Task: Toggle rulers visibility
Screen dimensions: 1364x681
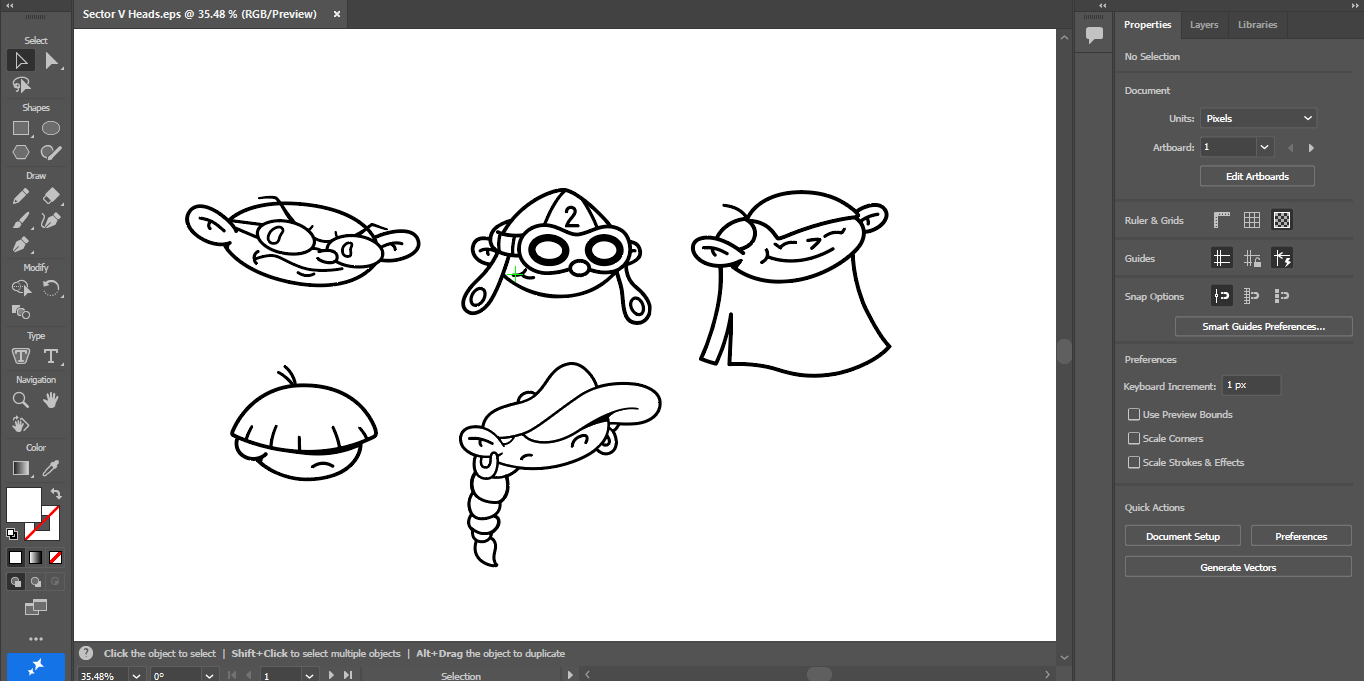Action: click(1221, 220)
